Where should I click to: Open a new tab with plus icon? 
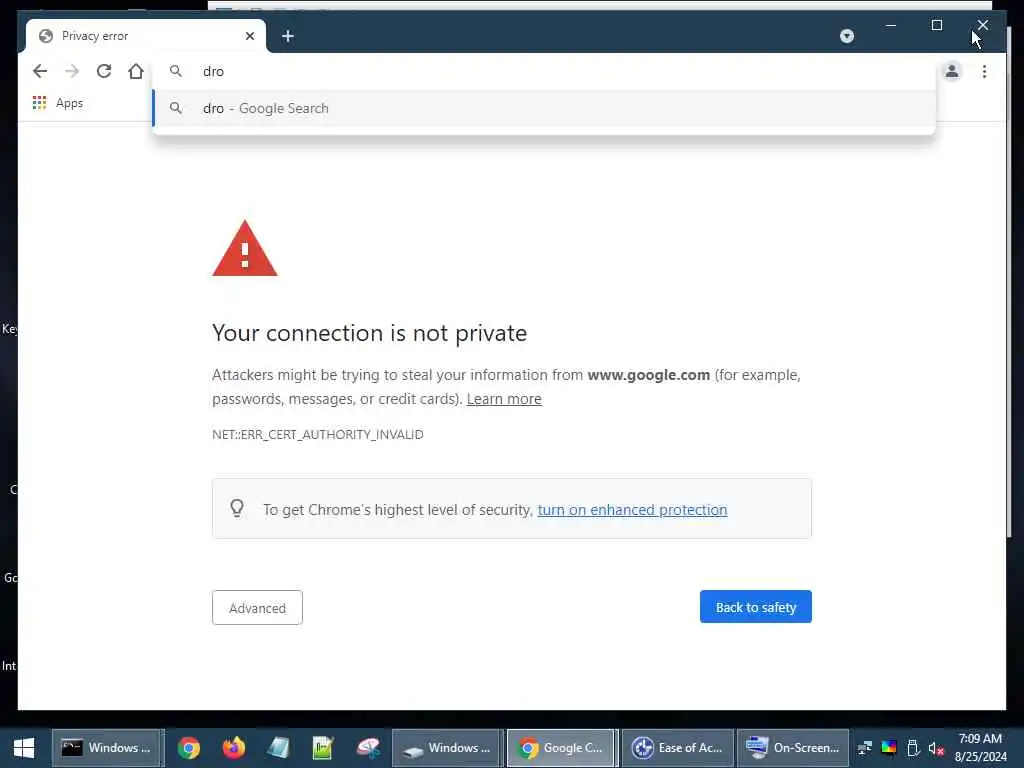(288, 36)
